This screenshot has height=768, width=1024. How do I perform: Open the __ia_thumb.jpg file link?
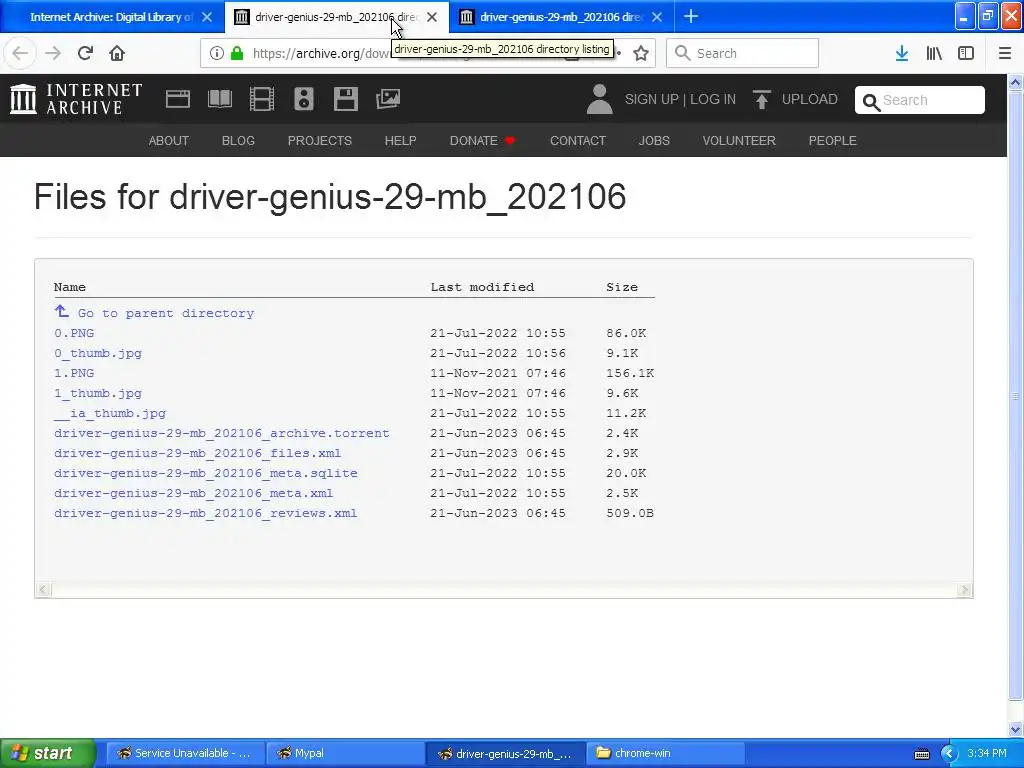point(110,413)
